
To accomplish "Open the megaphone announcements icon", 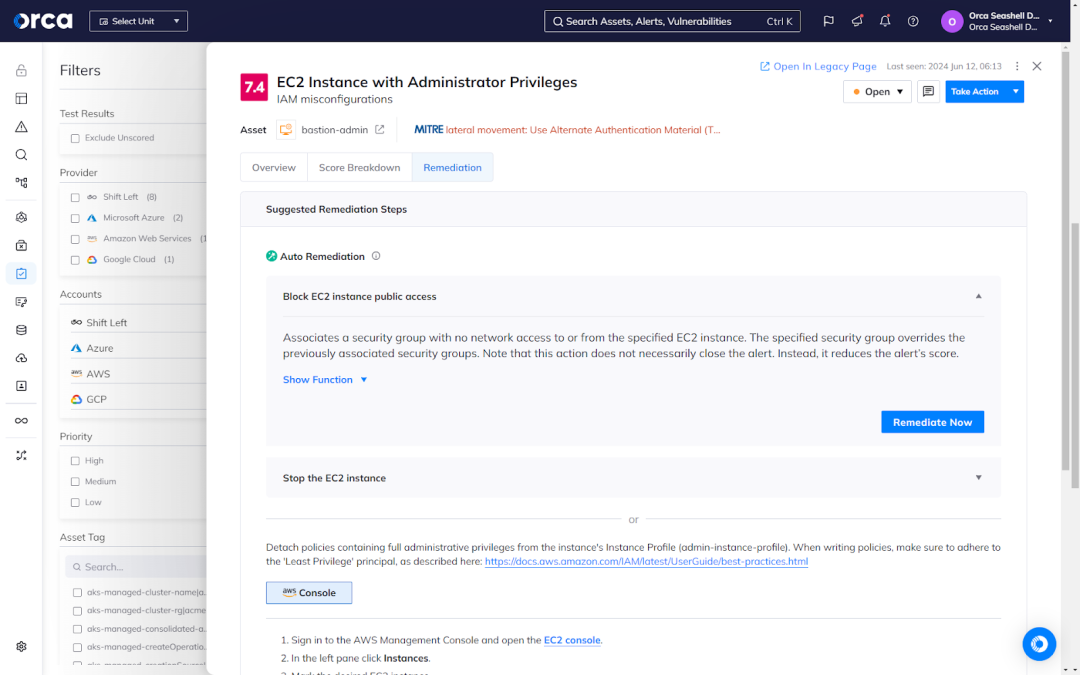I will [857, 21].
